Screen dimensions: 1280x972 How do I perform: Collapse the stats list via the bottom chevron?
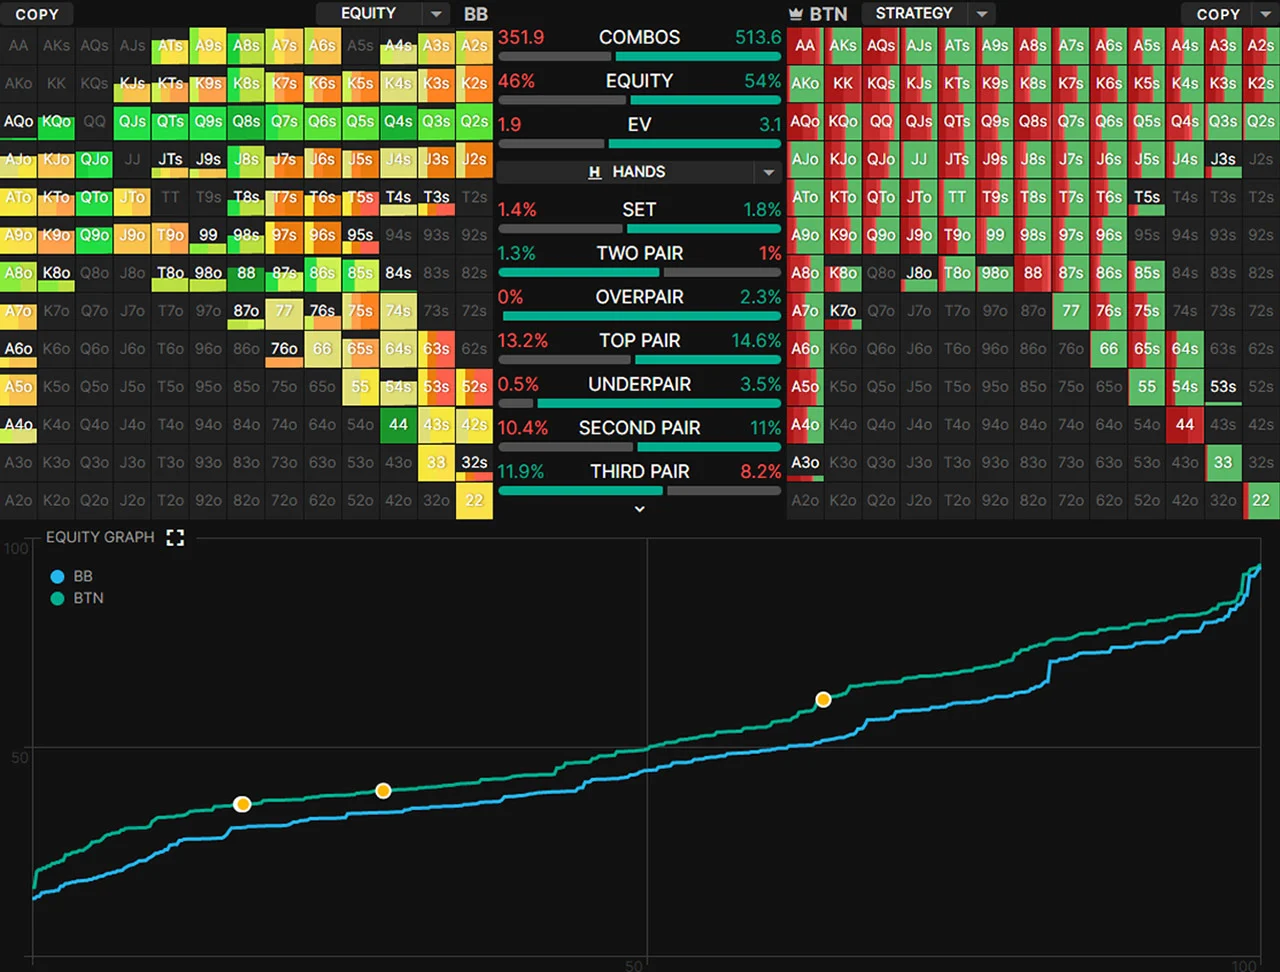tap(640, 508)
